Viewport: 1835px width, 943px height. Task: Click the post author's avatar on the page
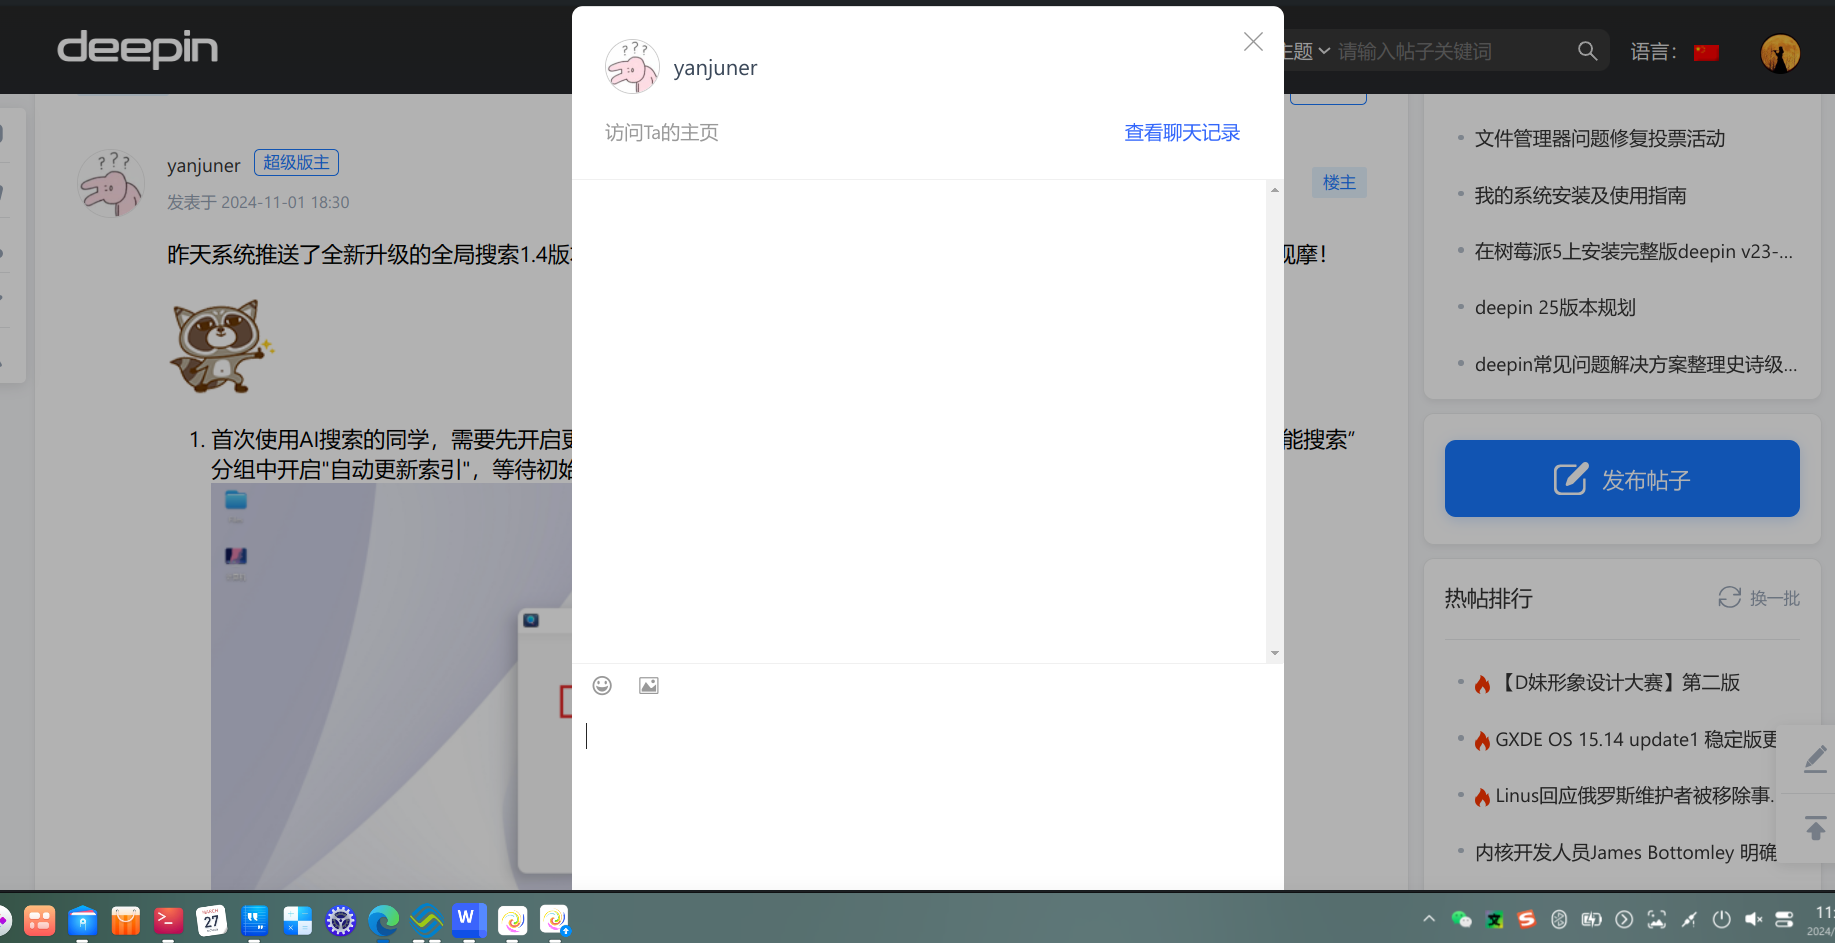point(111,184)
